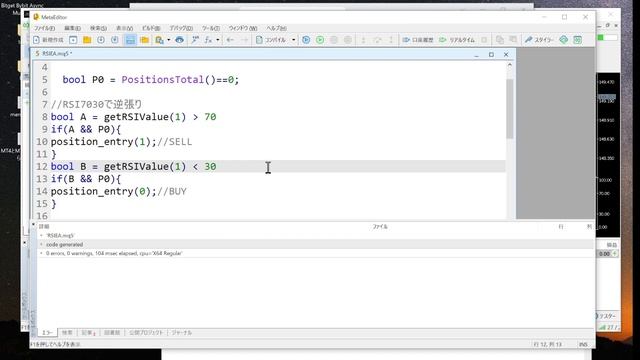640x360 pixels.
Task: Click the ファイル column header in toolbox
Action: (380, 227)
